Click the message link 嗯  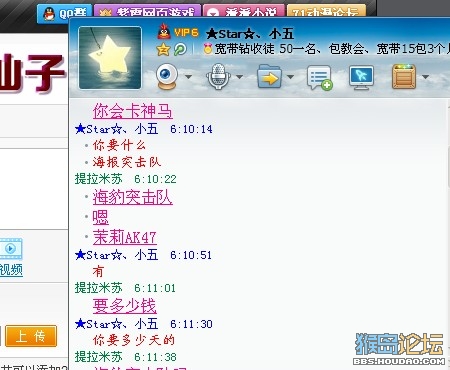(101, 217)
